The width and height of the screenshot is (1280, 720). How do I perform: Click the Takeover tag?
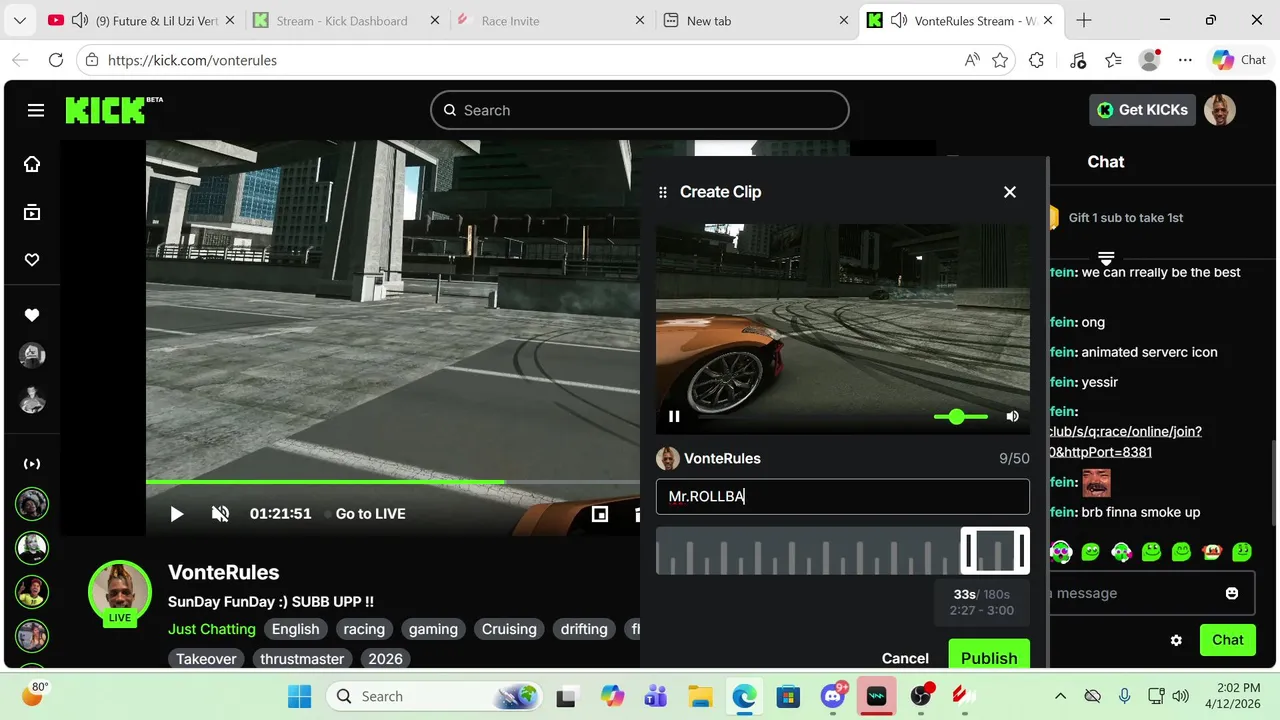[207, 659]
